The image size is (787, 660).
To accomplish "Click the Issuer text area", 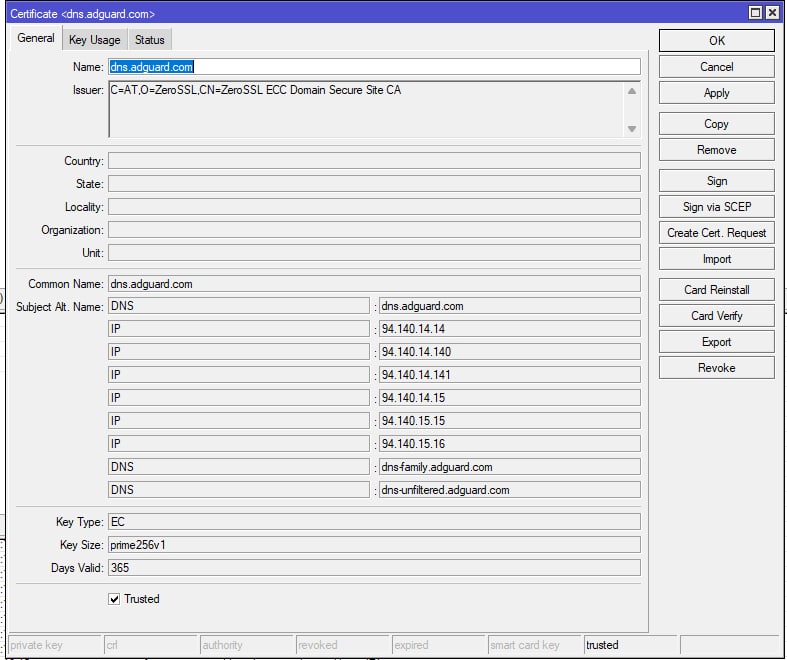I will (374, 109).
